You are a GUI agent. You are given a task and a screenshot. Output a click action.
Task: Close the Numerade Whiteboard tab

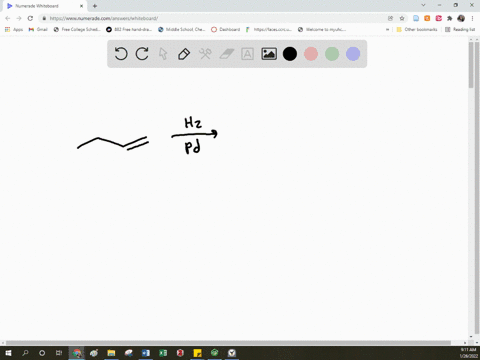[x=81, y=6]
